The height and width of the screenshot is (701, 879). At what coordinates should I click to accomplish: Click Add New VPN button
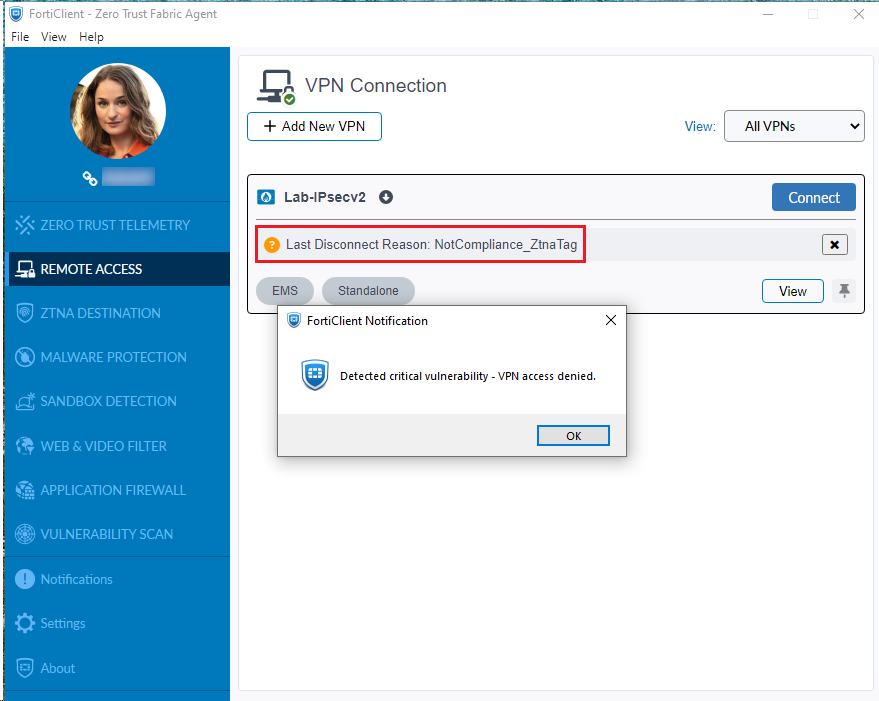click(x=314, y=126)
